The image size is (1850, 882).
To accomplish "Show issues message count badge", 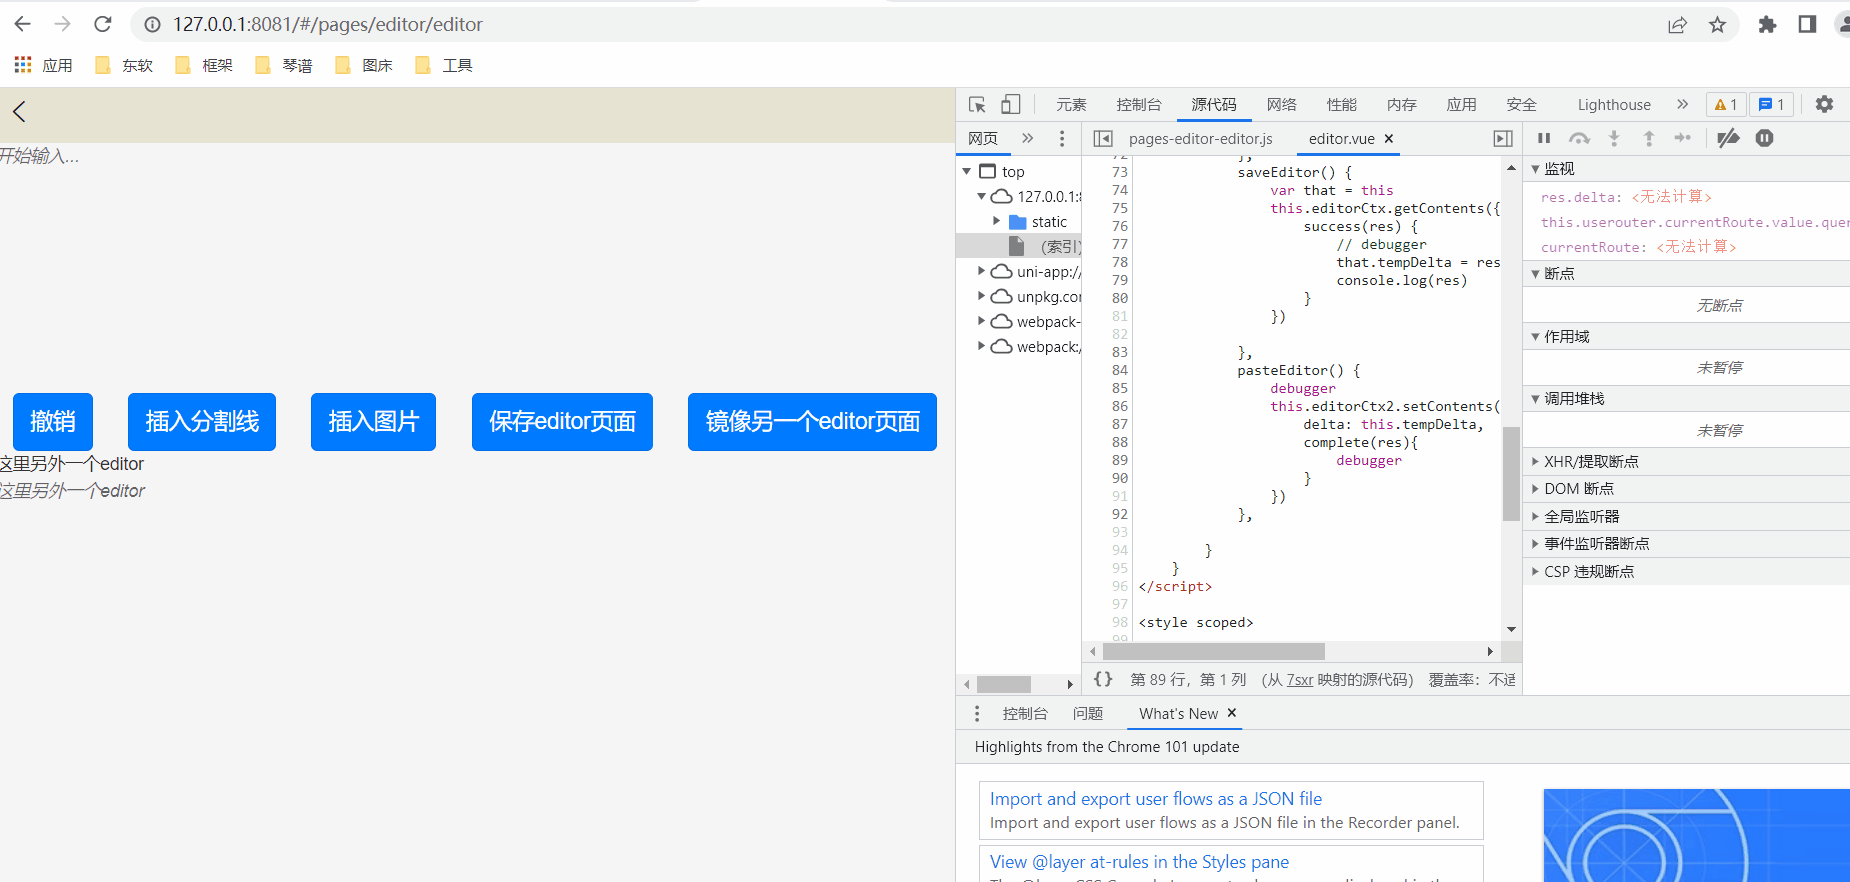I will click(x=1771, y=104).
